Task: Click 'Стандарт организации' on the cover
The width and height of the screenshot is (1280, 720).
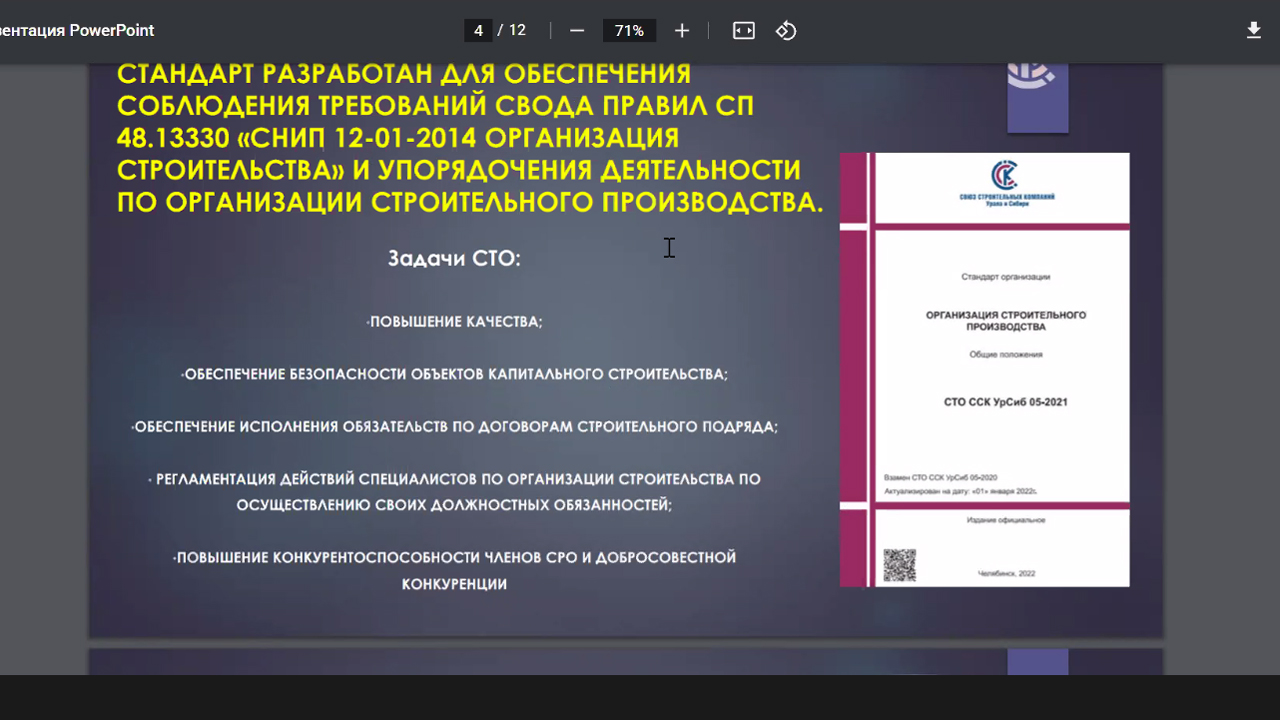Action: (1005, 276)
